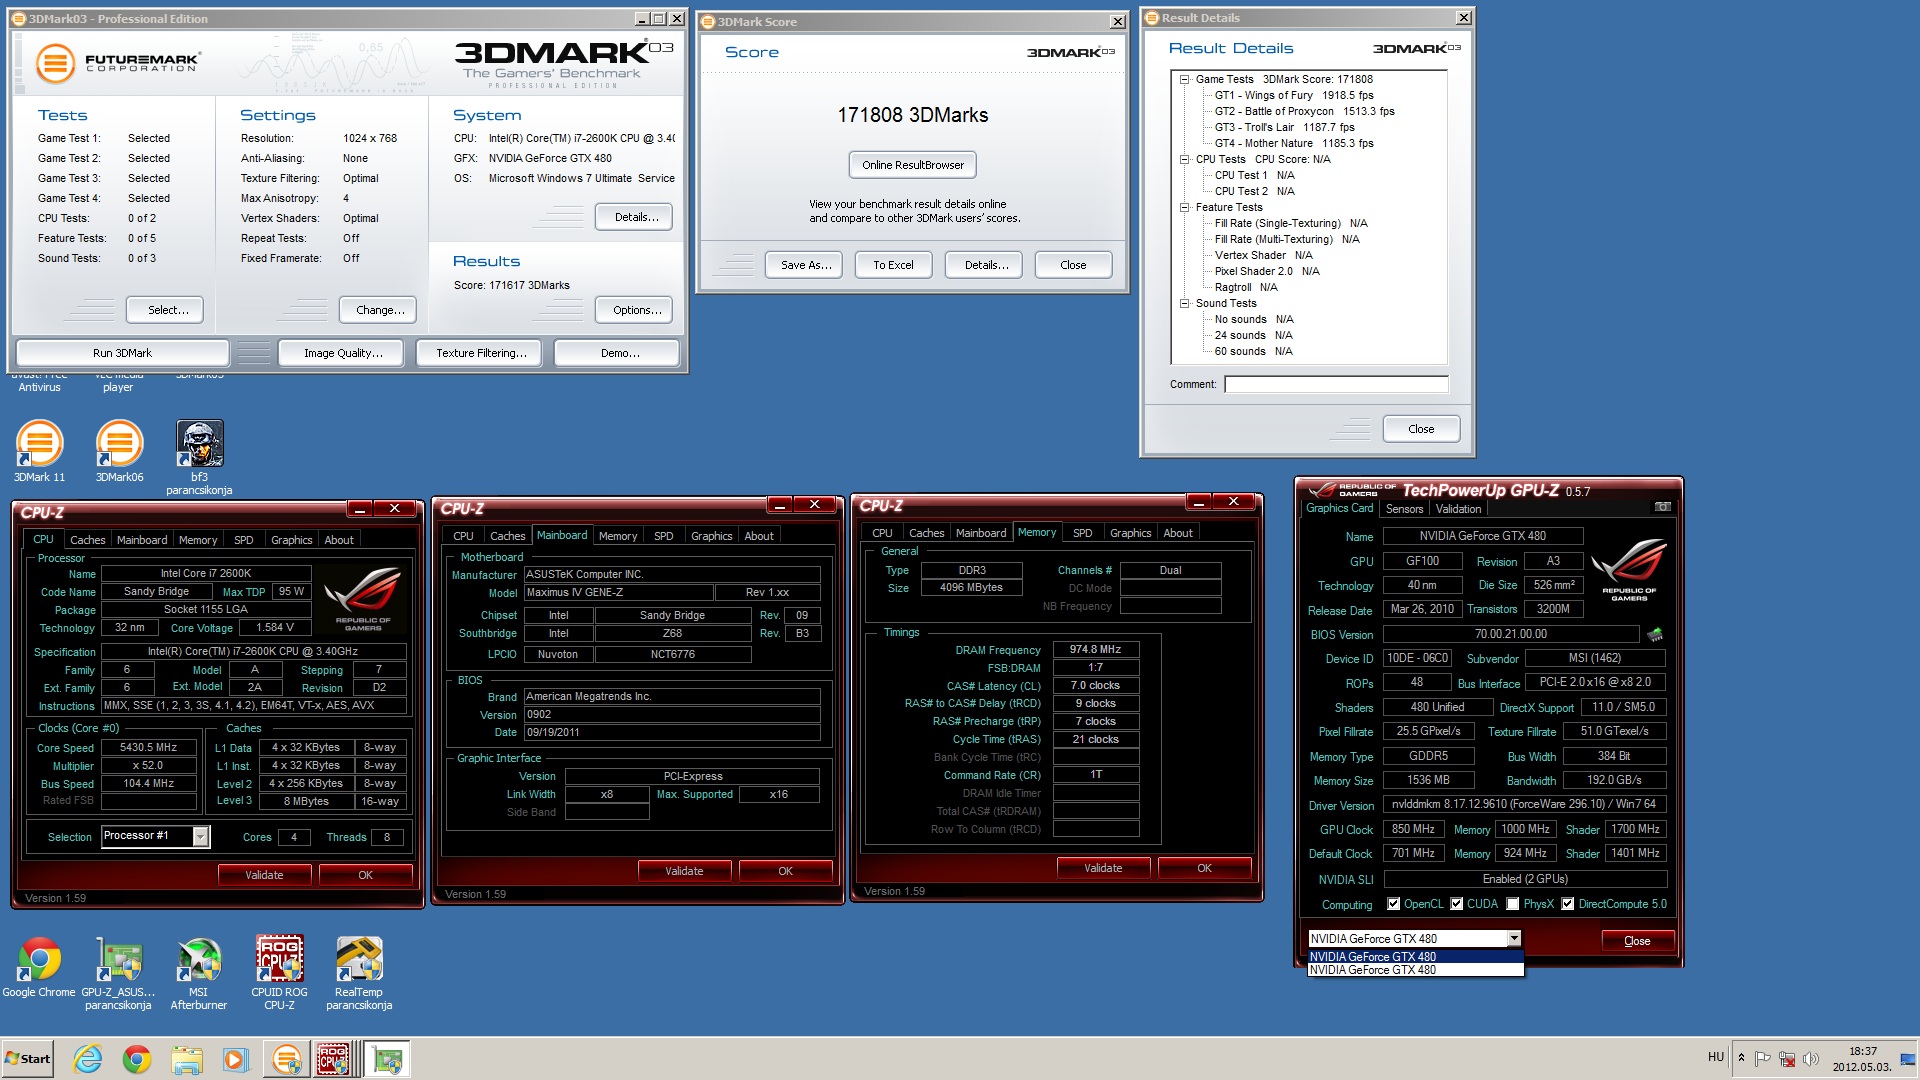Collapse the Game Tests tree node
Image resolution: width=1920 pixels, height=1080 pixels.
tap(1184, 79)
